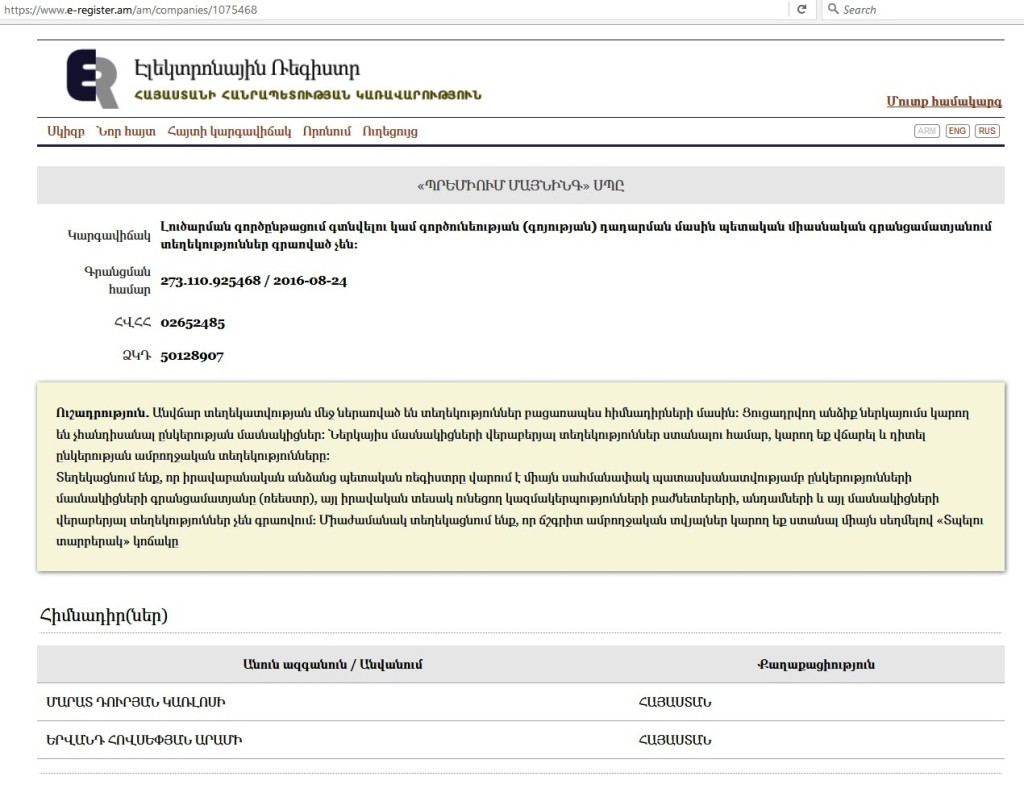Viewport: 1024px width, 793px height.
Task: Click the URL address bar
Action: (x=392, y=10)
